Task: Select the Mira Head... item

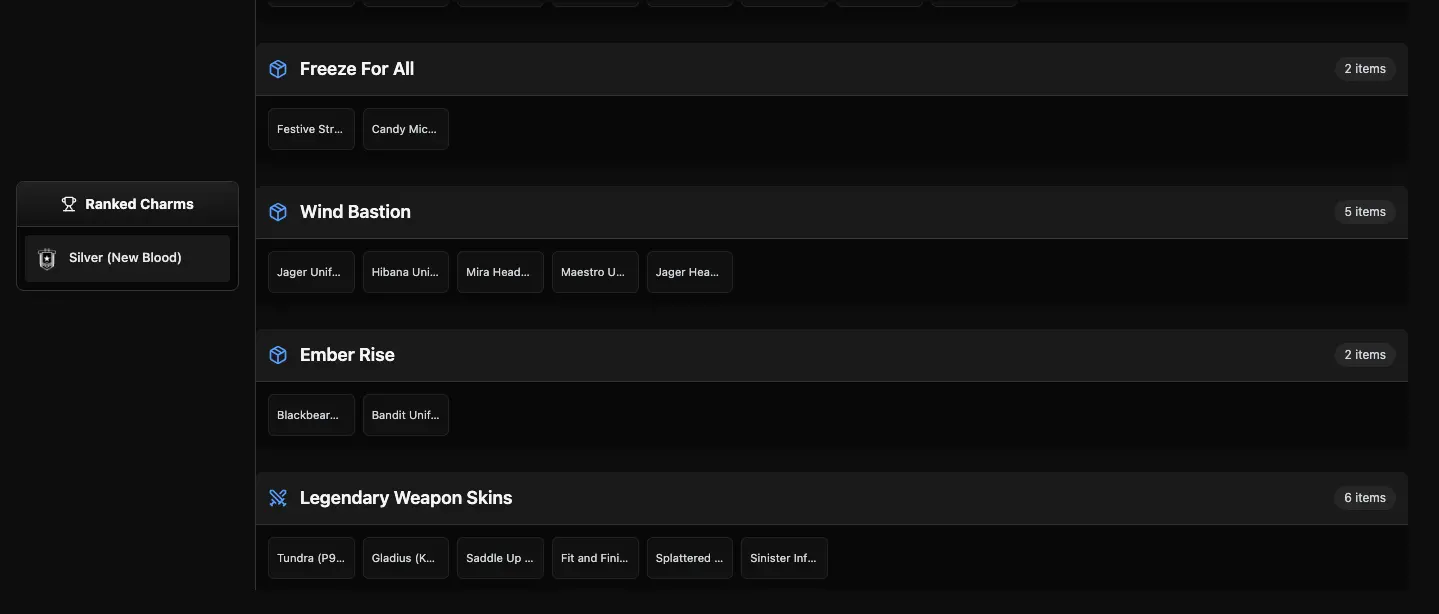Action: point(500,272)
